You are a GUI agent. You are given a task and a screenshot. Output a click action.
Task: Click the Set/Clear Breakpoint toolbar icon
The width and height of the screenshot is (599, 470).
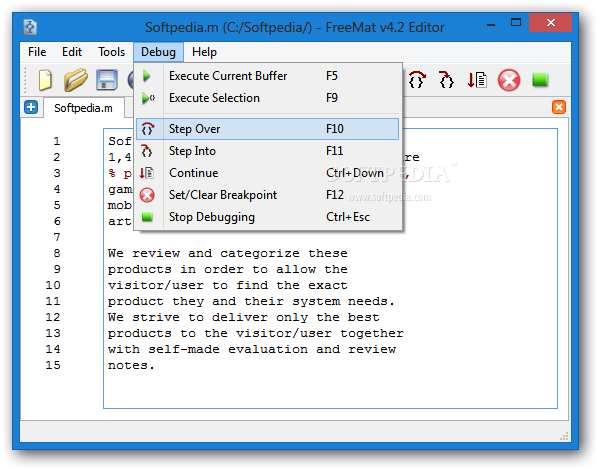(509, 80)
